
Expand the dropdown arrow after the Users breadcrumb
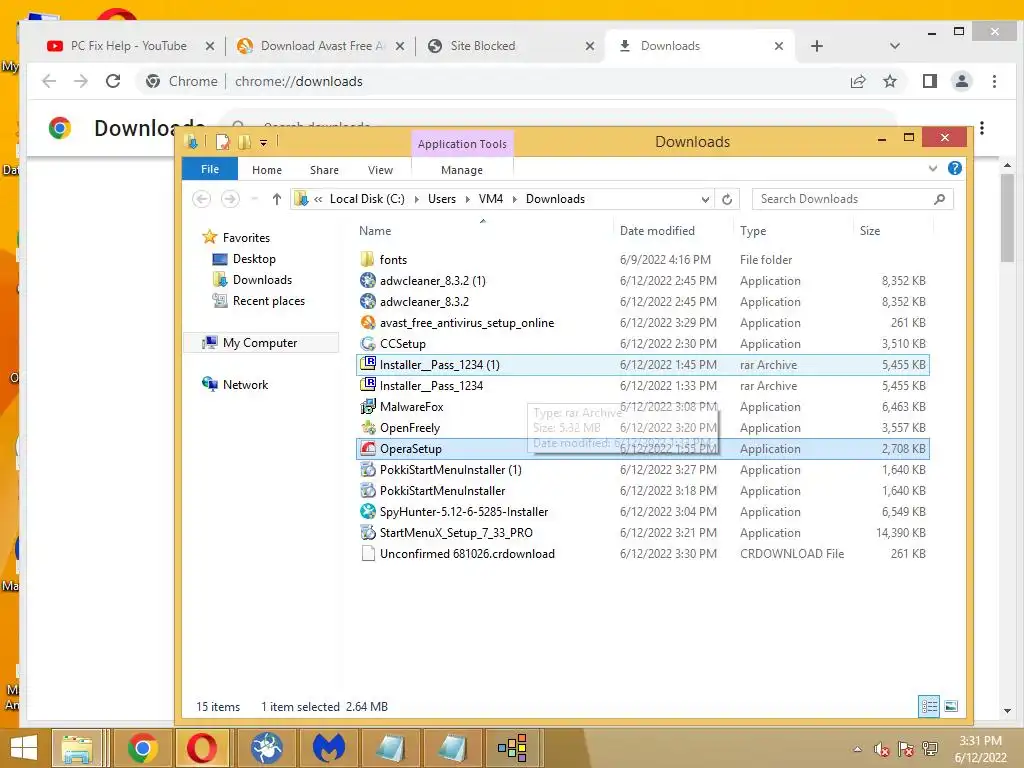pos(468,199)
